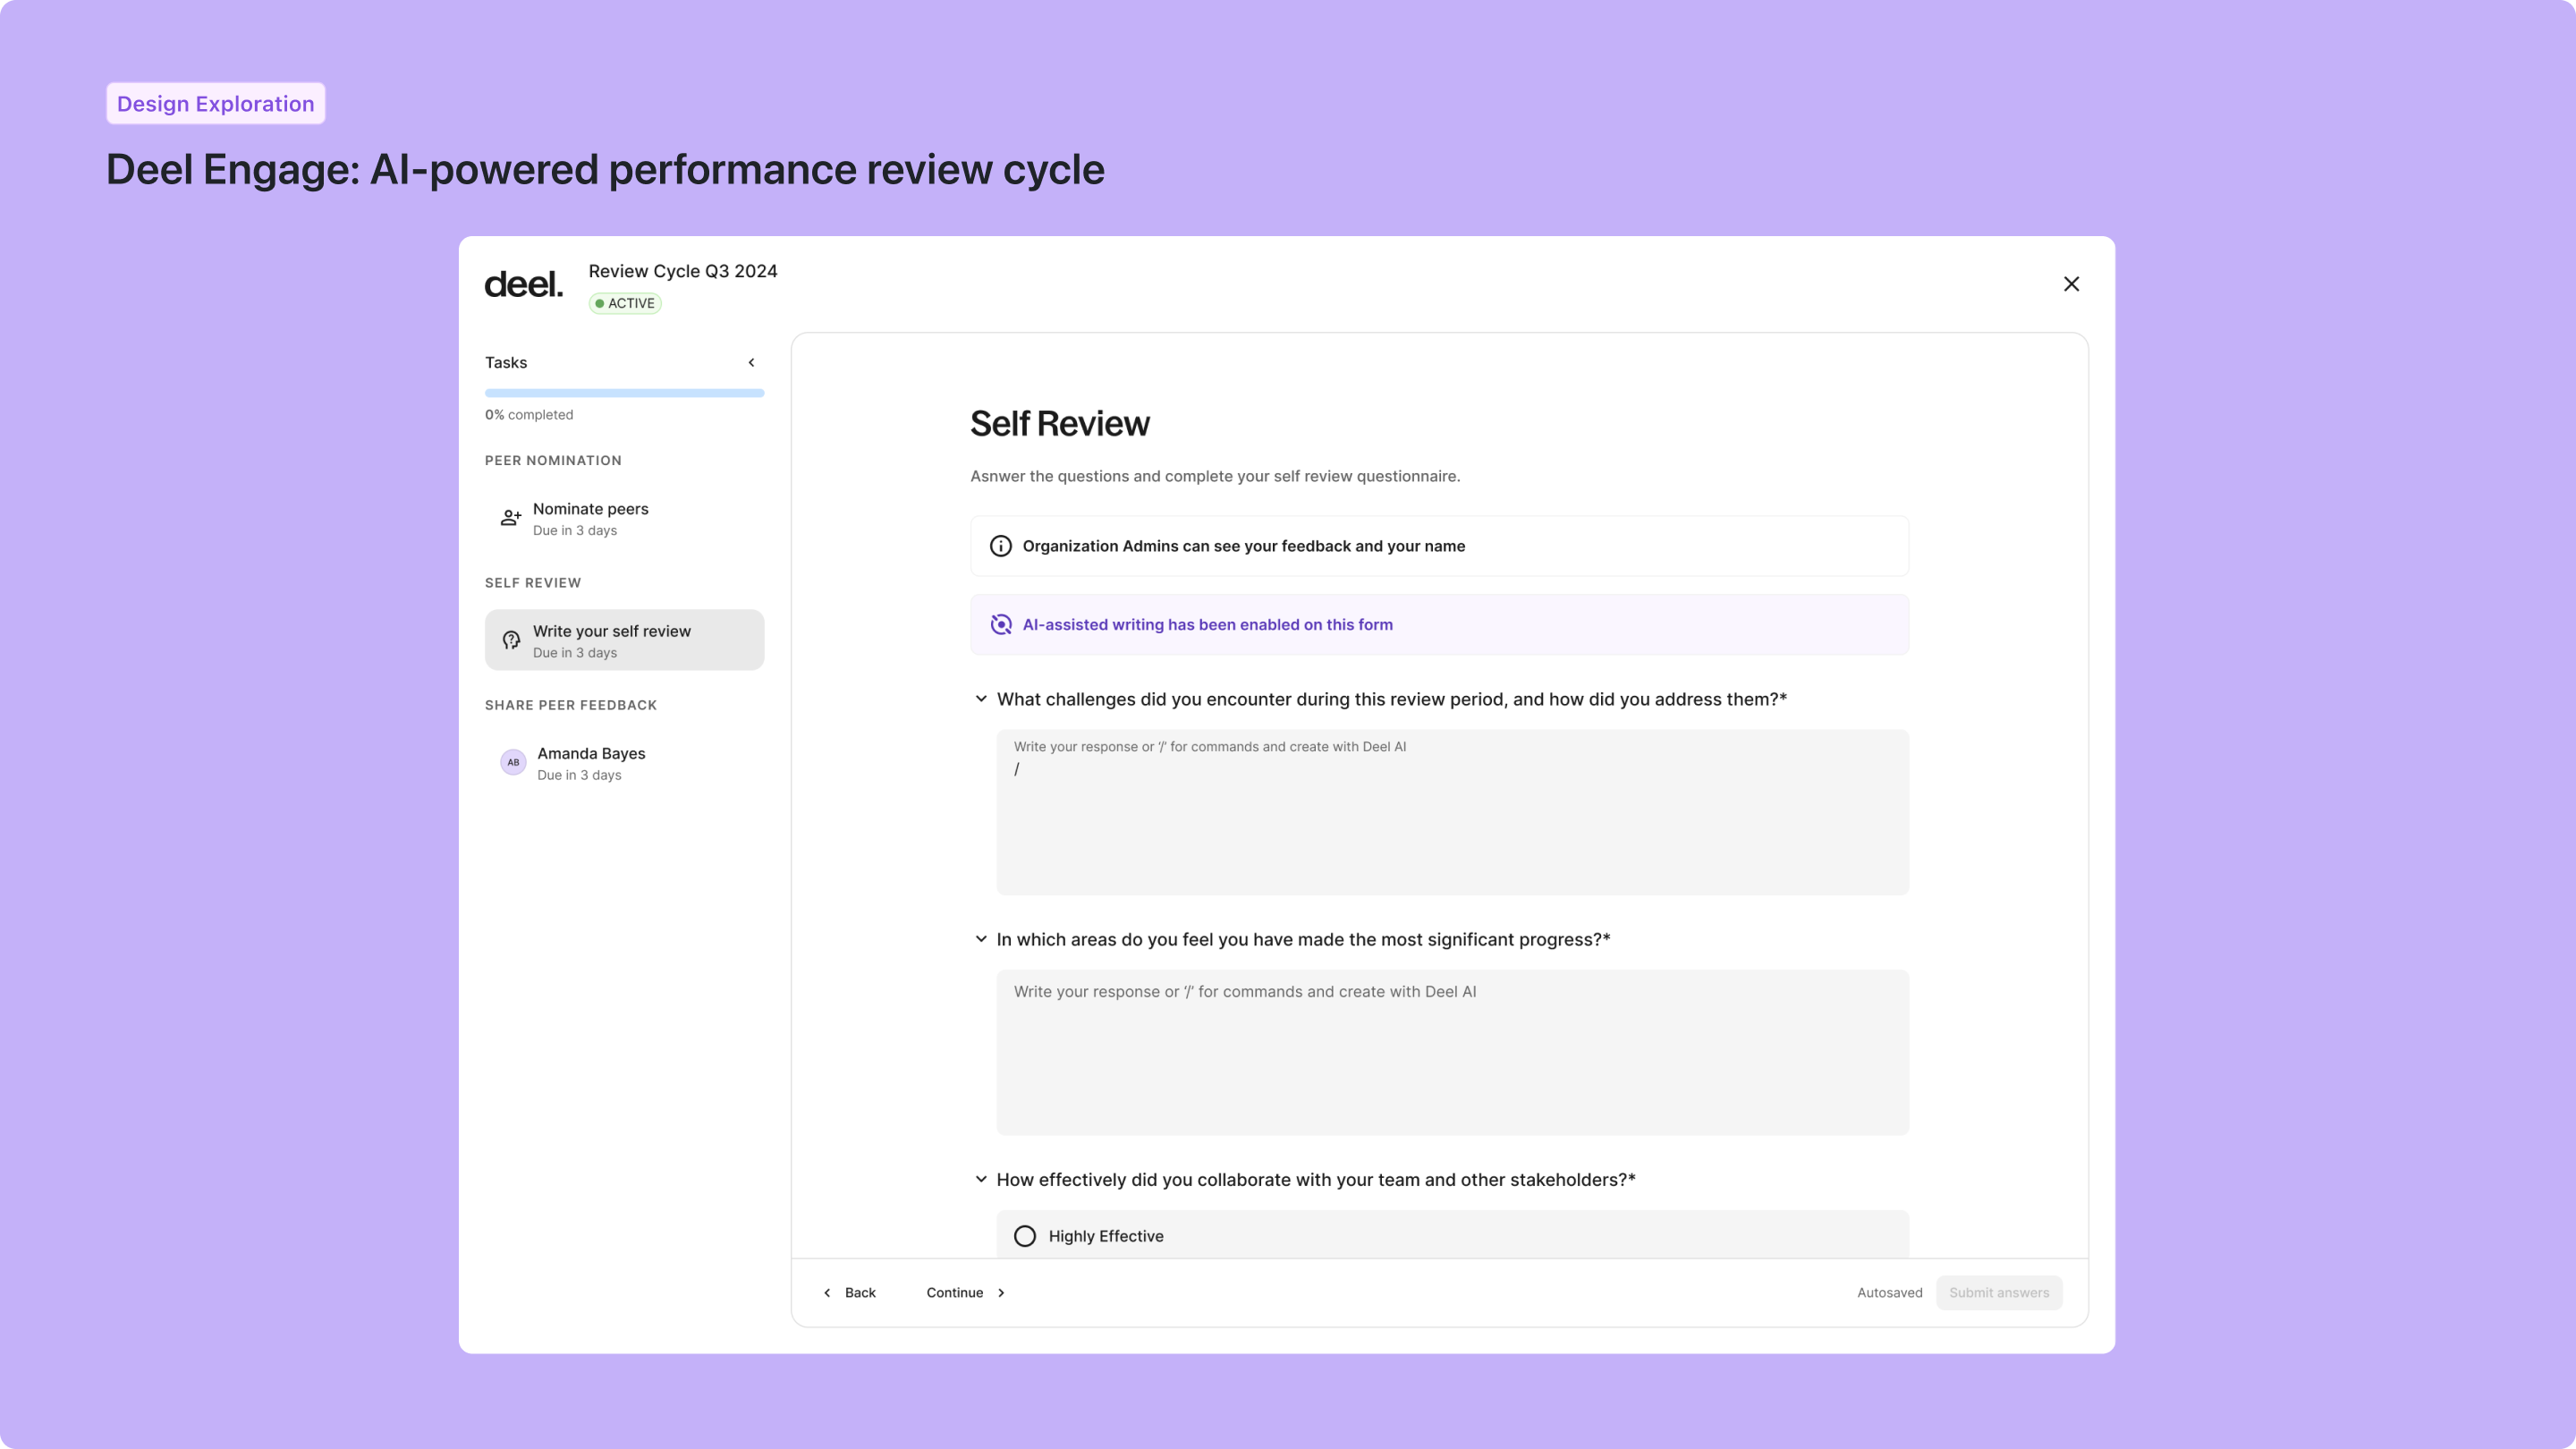
Task: Focus the significant progress response text box
Action: (1452, 1052)
